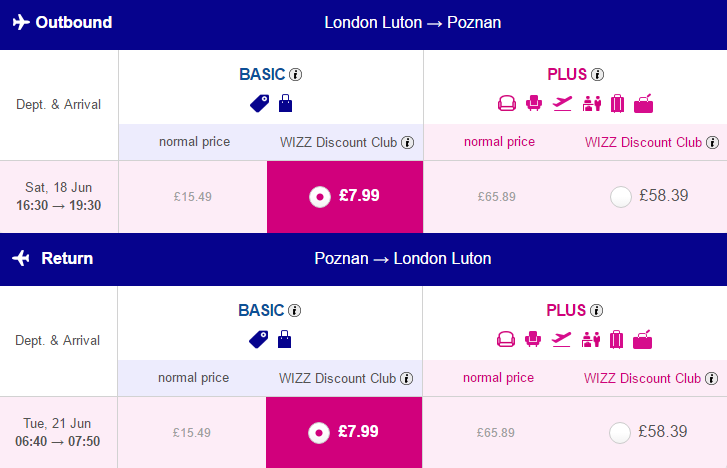Click the outbound PLUS seat selection armchair icon
The height and width of the screenshot is (468, 727).
coord(534,103)
